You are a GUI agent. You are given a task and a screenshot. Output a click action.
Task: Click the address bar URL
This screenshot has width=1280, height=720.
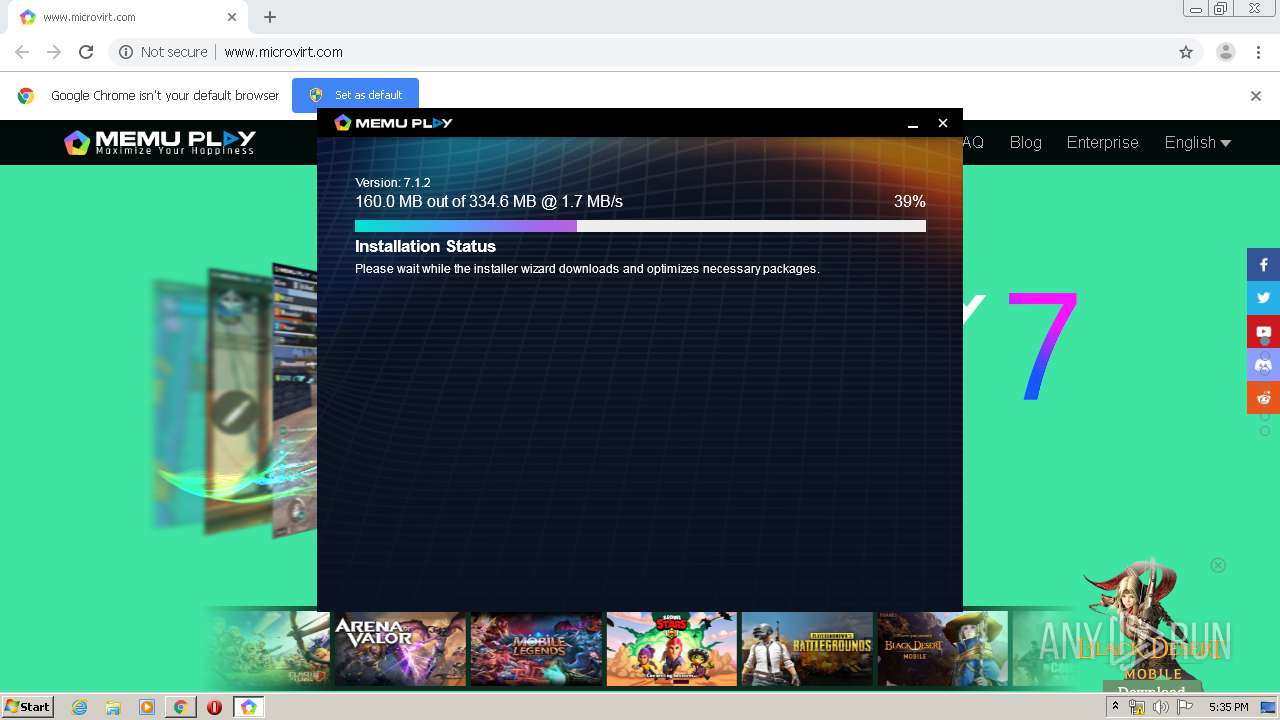[x=283, y=52]
